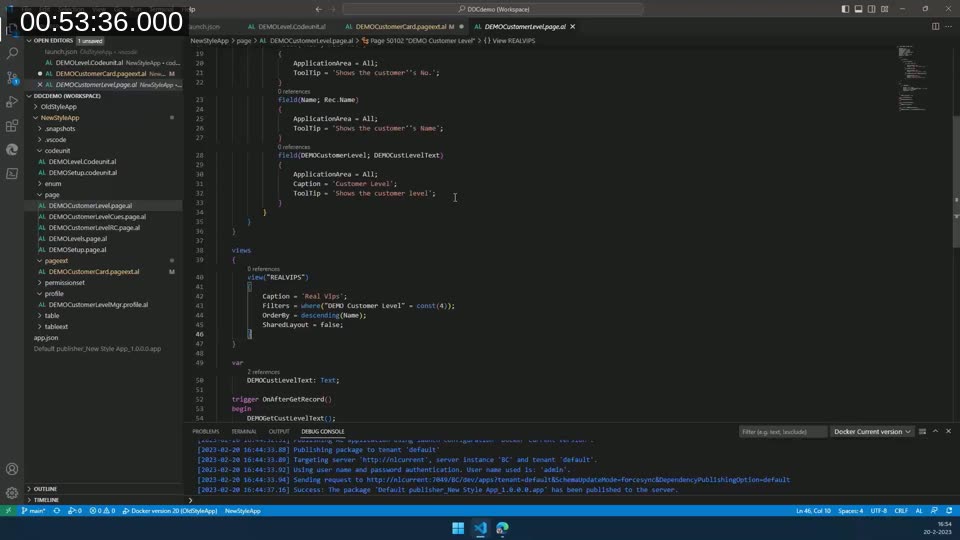Click the notifications bell in status bar
Screen dimensions: 960x540
click(949, 511)
